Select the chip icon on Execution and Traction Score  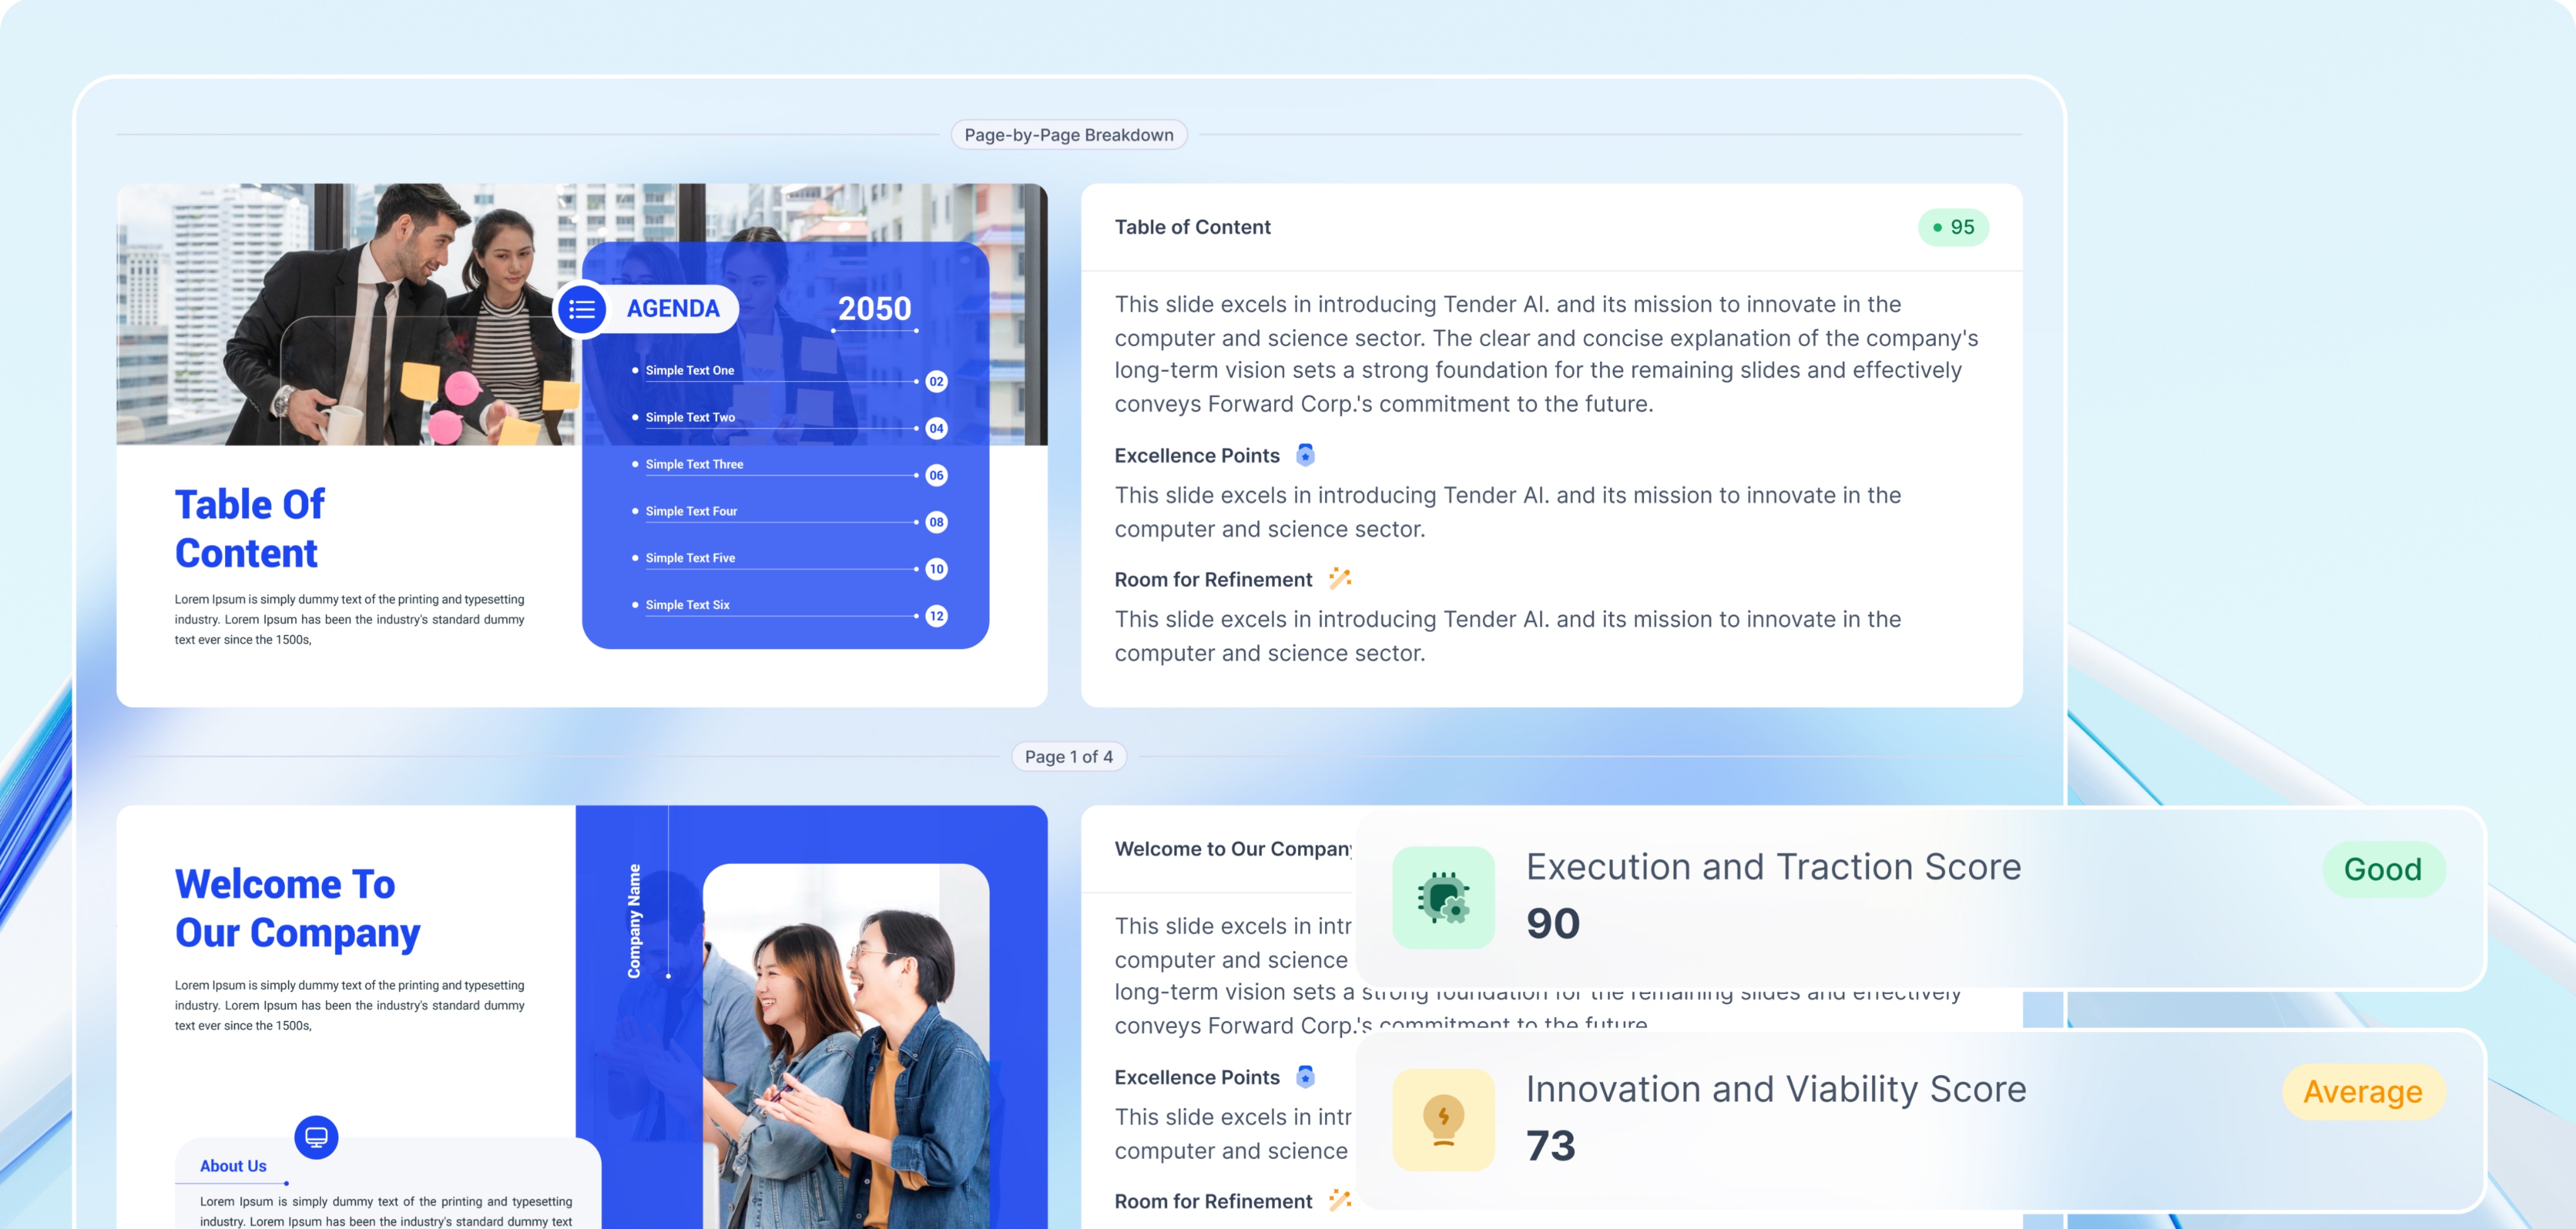tap(1443, 897)
